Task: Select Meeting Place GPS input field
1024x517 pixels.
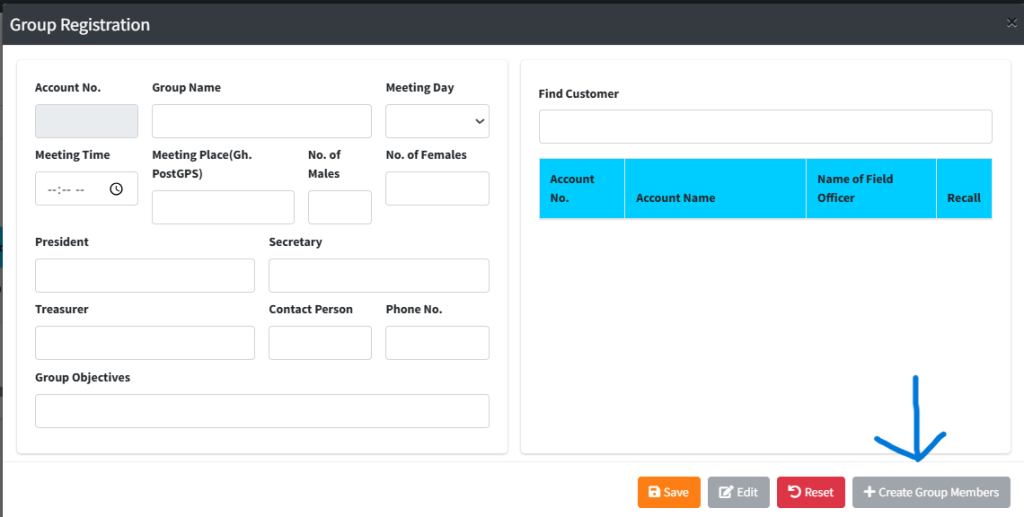Action: coord(223,207)
